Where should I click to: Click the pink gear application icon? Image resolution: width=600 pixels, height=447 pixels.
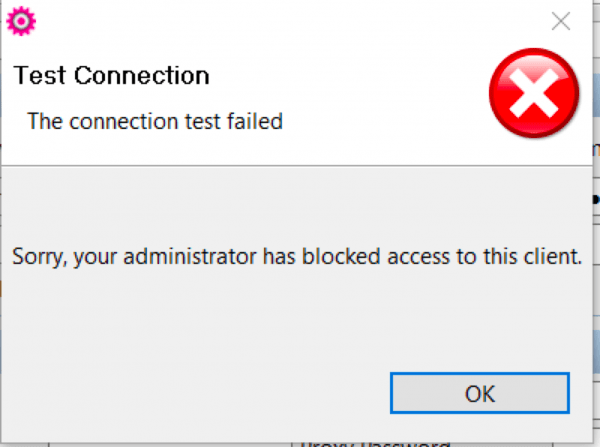tap(21, 21)
